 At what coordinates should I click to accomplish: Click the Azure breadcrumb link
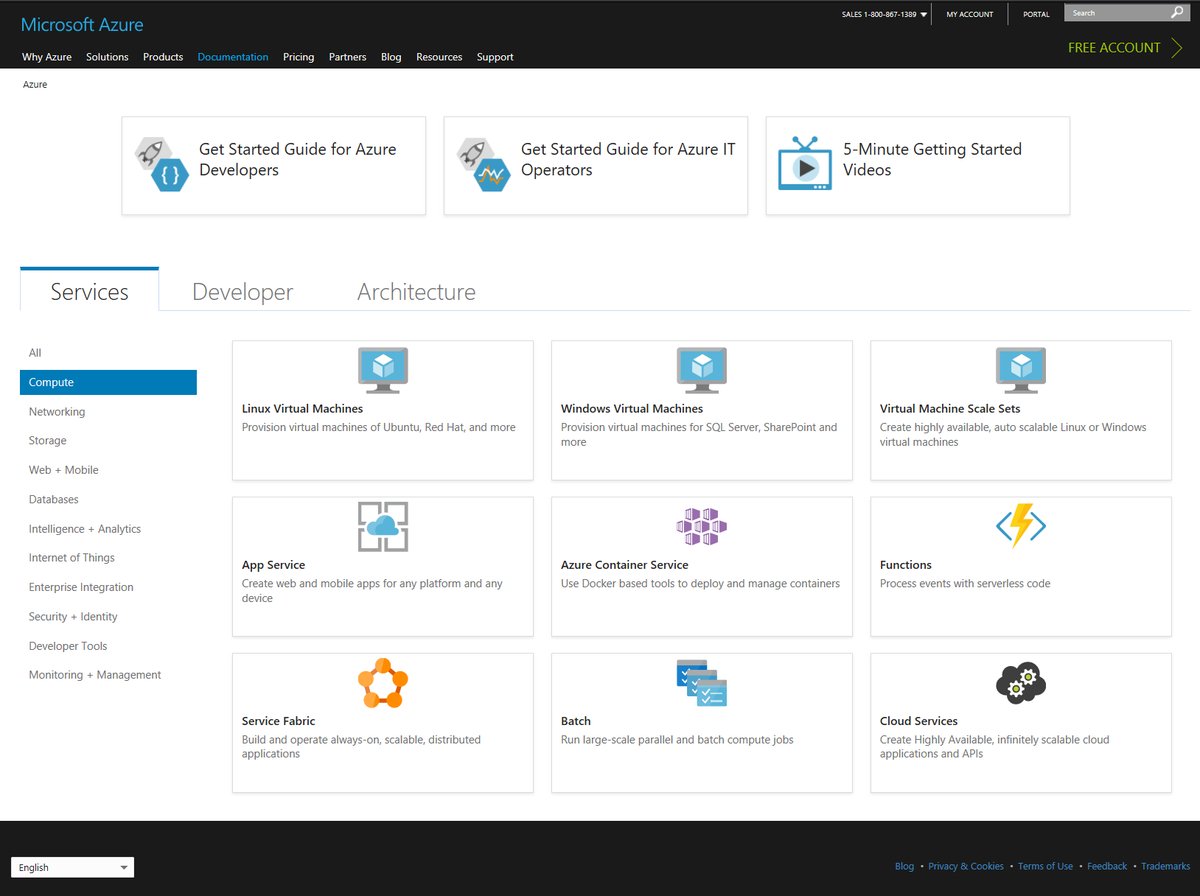click(x=35, y=85)
